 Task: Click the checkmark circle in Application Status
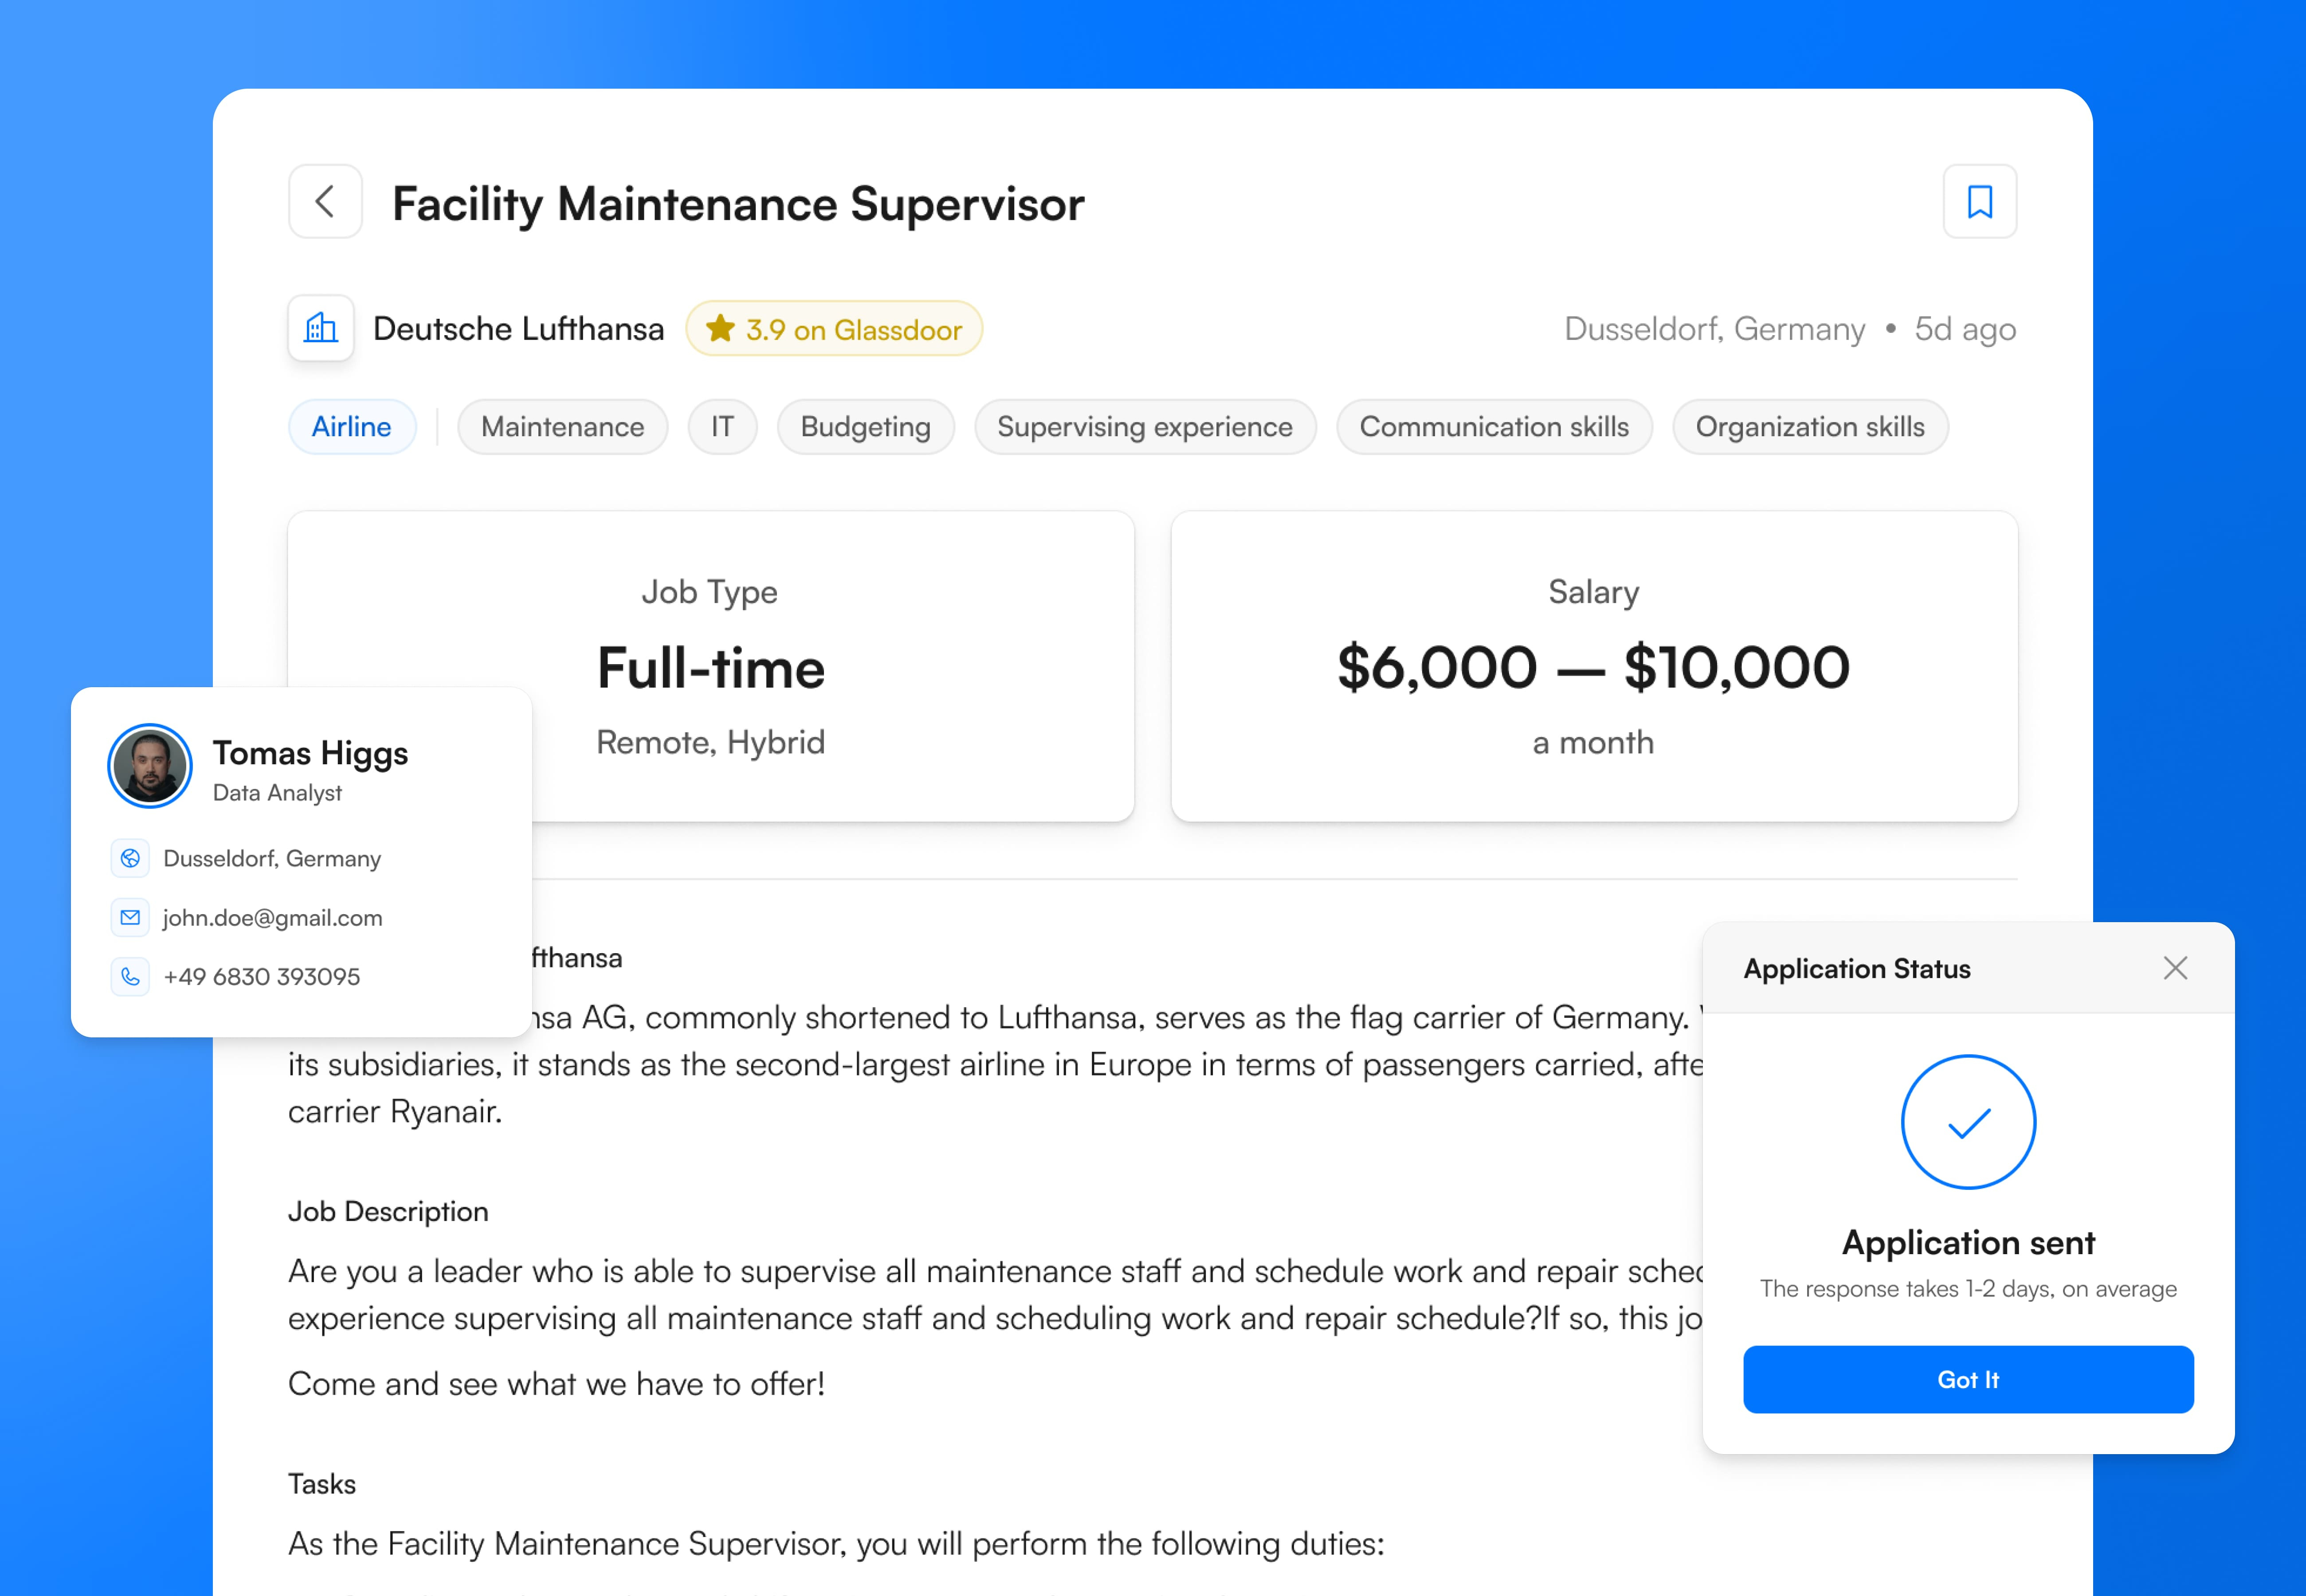click(x=1967, y=1122)
